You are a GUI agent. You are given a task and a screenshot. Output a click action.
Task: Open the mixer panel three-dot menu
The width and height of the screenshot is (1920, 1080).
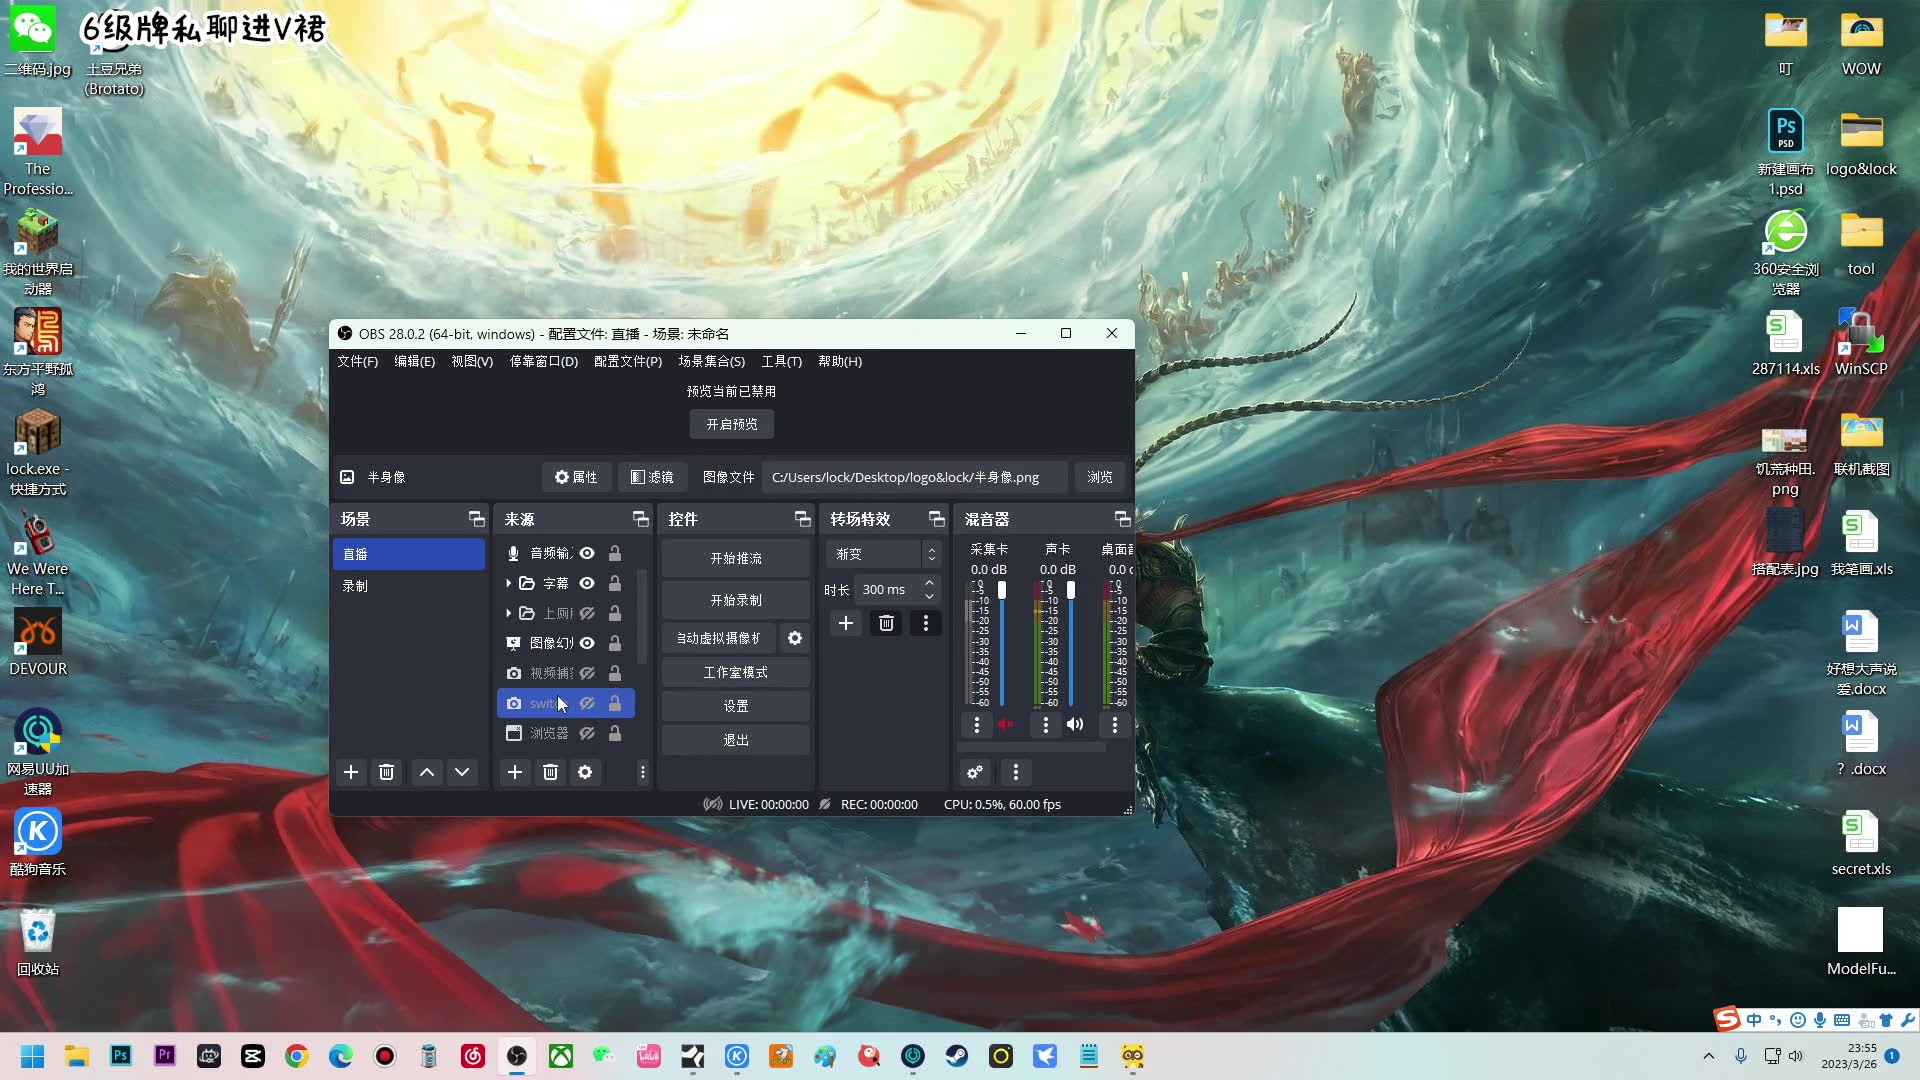coord(1016,772)
